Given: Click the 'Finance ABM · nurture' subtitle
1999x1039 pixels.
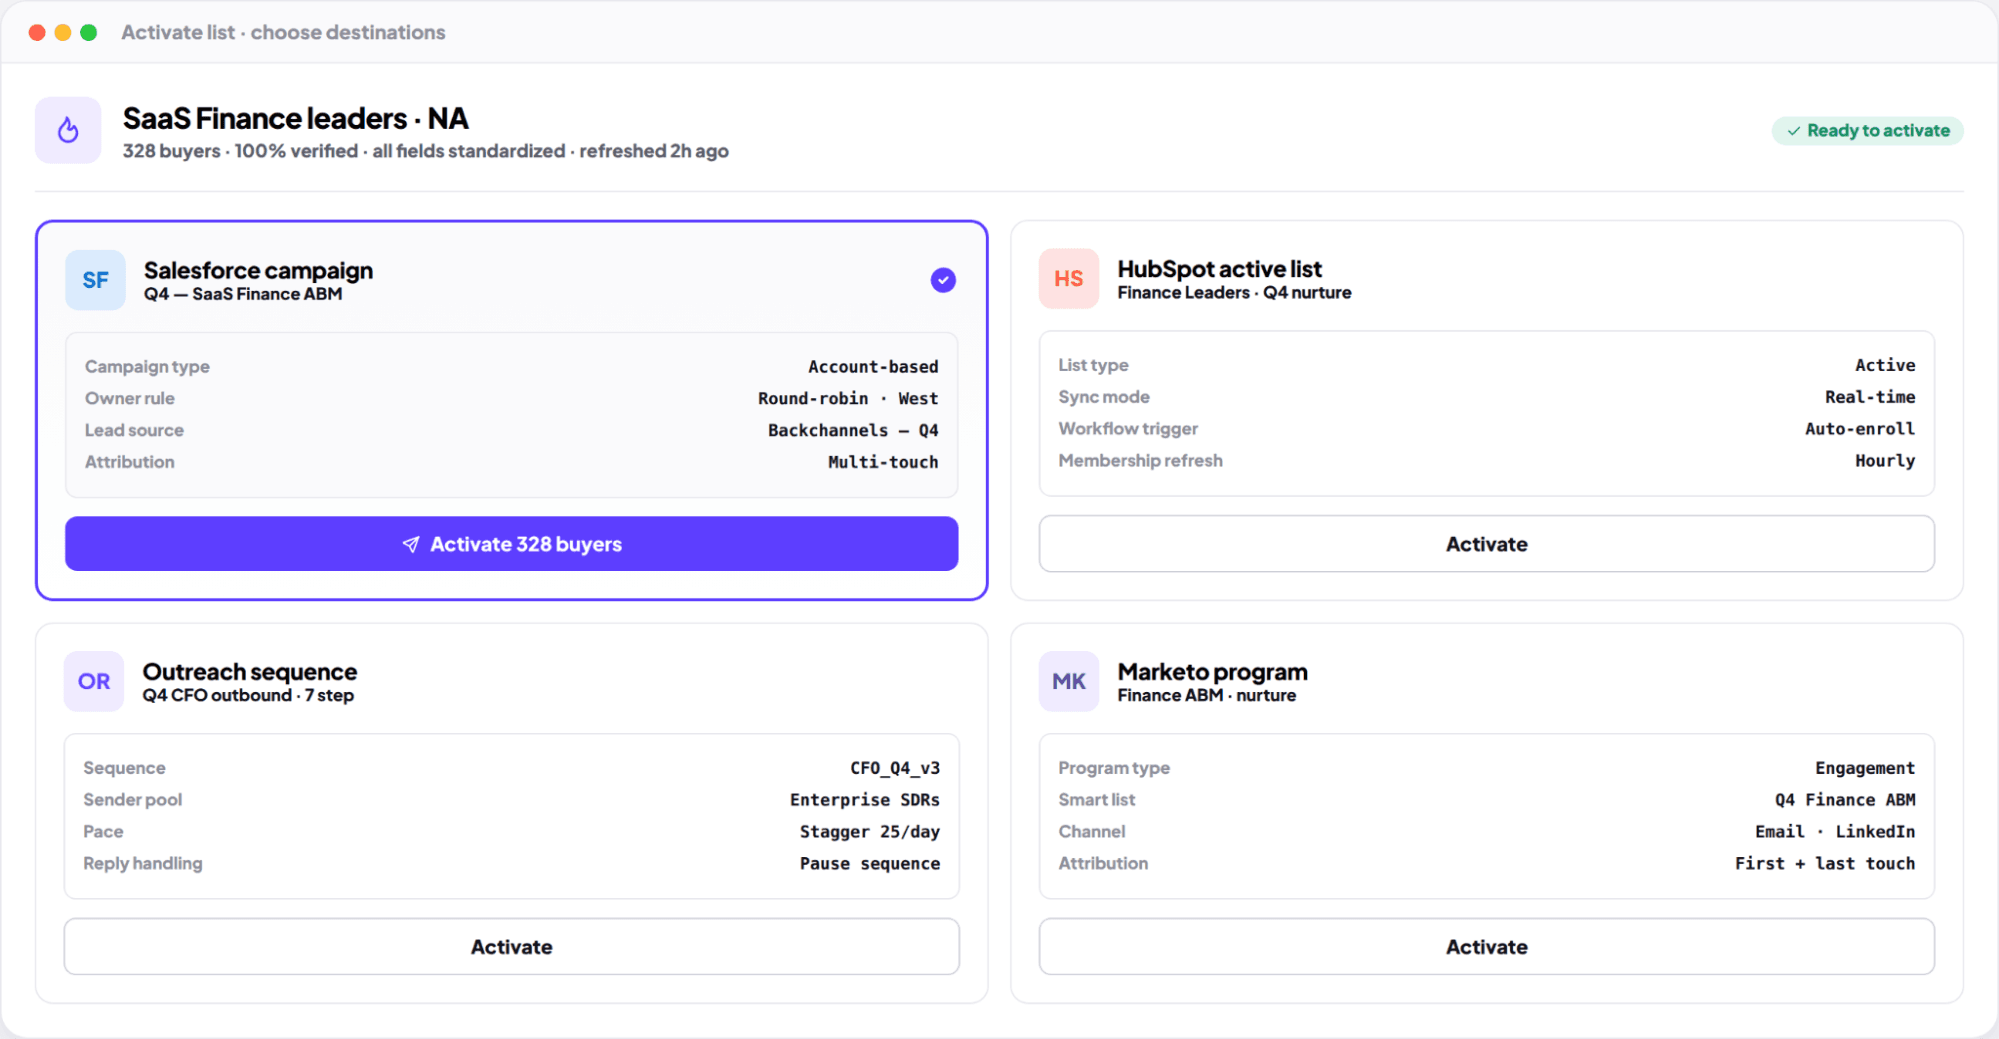Looking at the screenshot, I should [x=1206, y=695].
